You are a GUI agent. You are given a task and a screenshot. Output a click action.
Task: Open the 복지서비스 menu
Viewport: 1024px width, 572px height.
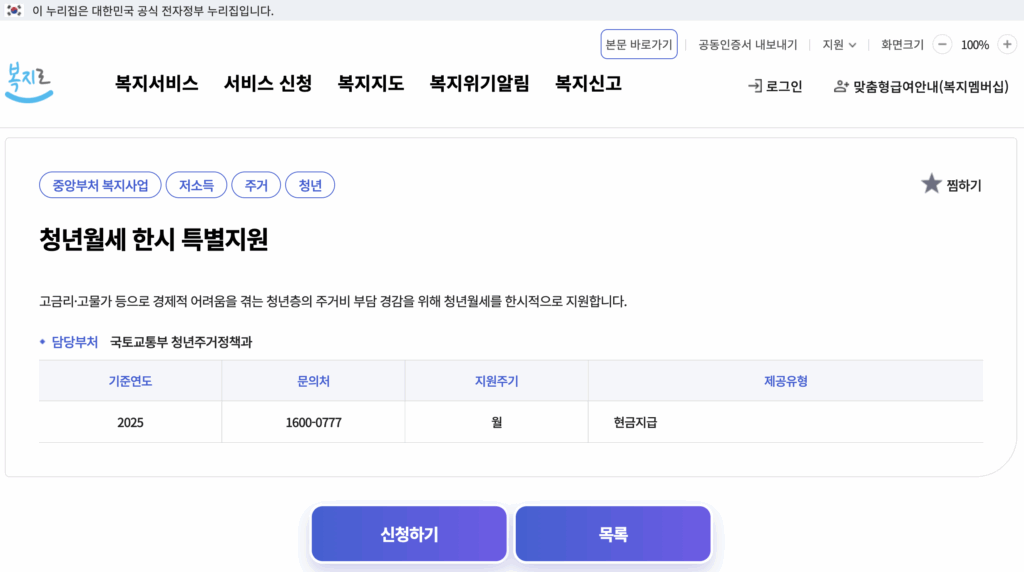pyautogui.click(x=157, y=84)
